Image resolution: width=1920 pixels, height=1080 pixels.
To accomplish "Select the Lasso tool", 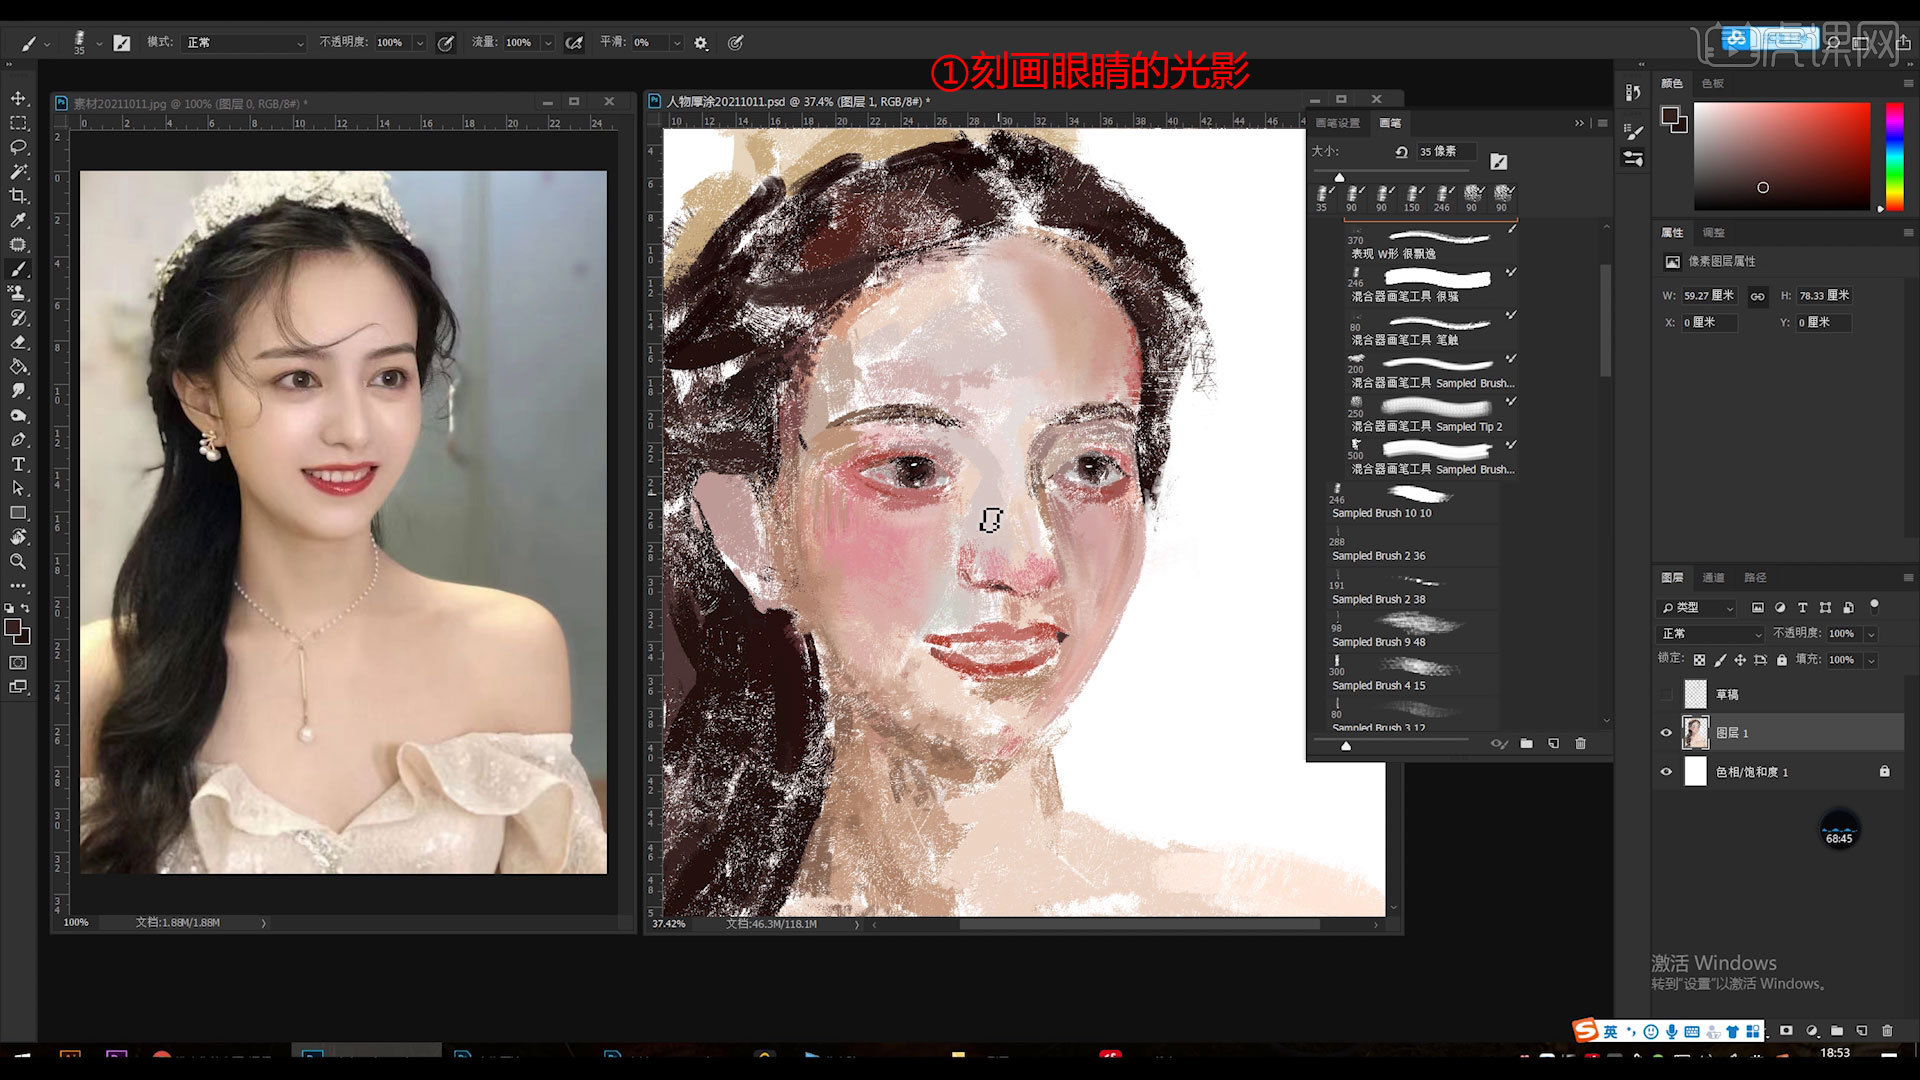I will pos(18,147).
